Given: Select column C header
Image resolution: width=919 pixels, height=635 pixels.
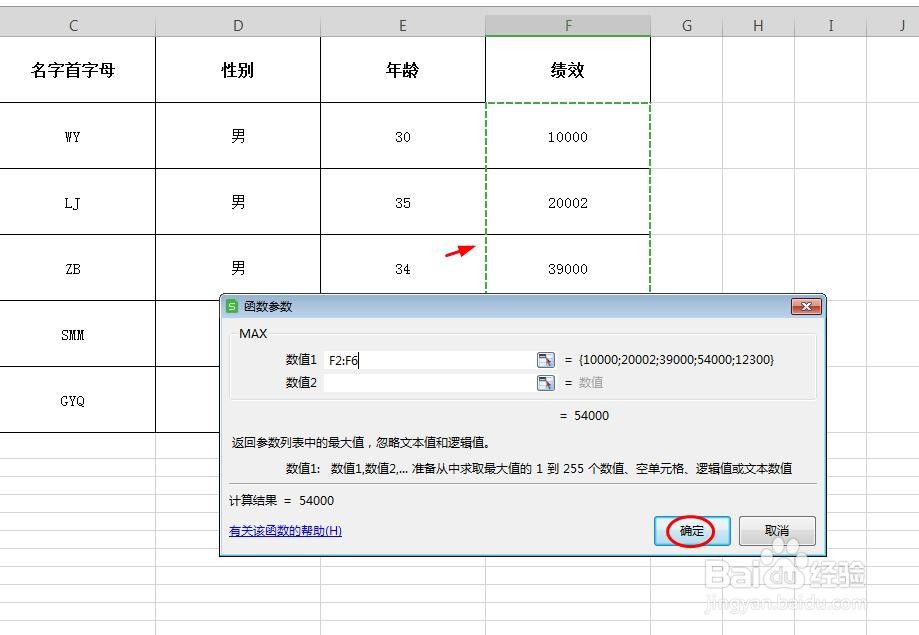Looking at the screenshot, I should click(72, 22).
